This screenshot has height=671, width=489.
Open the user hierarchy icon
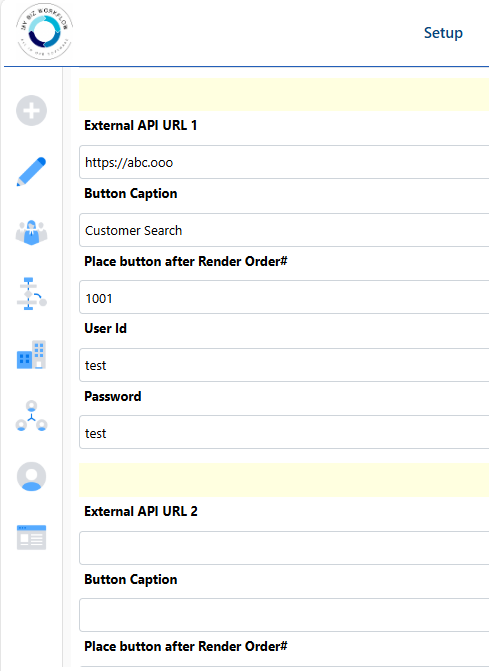[x=31, y=416]
